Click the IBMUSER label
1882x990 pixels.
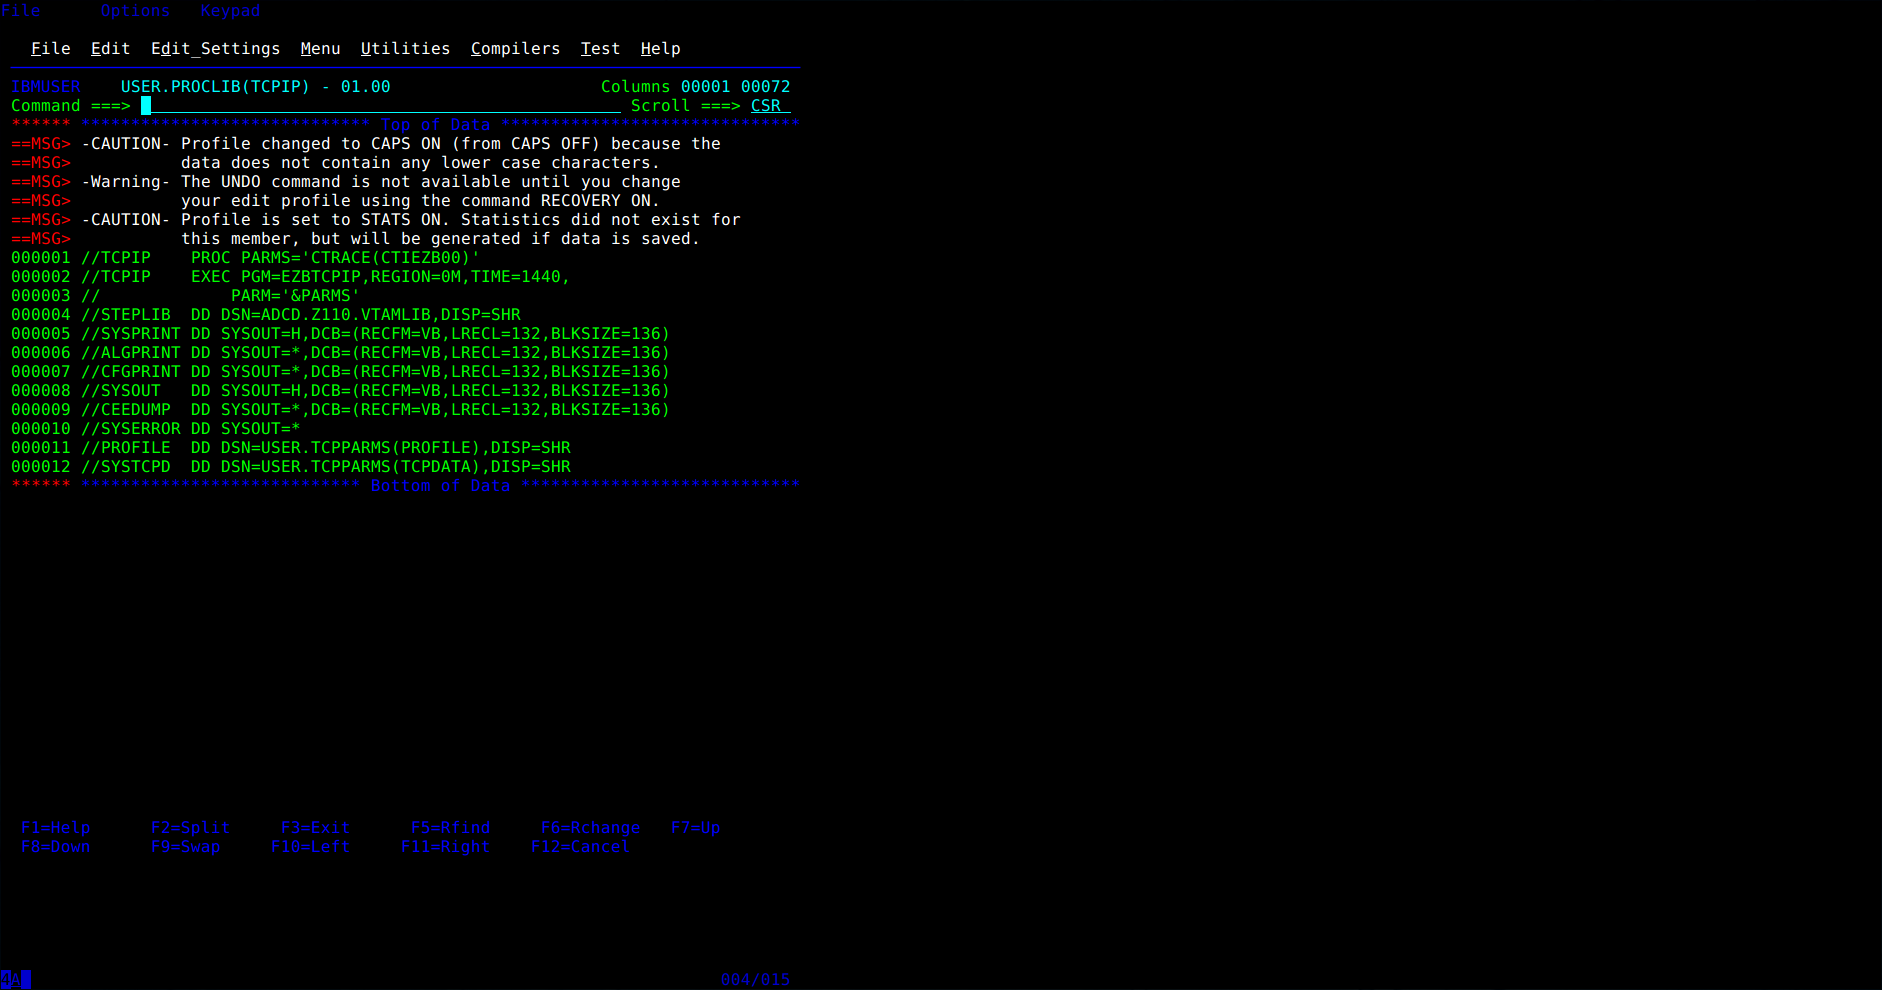pos(45,86)
